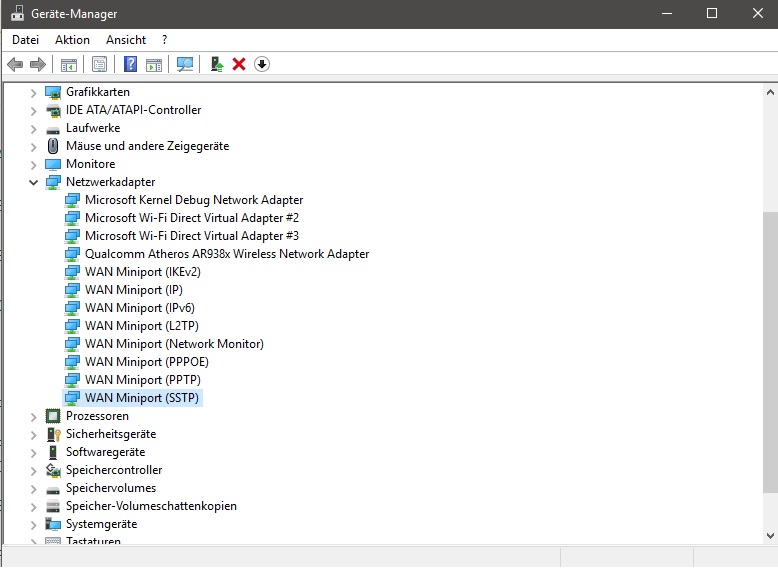Viewport: 778px width, 569px height.
Task: Click the mouse icon beside Mäuse und andere Zeigegeräte
Action: (53, 146)
